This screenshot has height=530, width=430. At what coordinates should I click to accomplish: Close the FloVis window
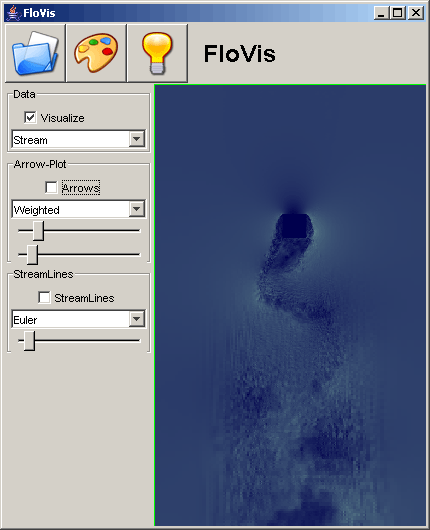pos(416,13)
